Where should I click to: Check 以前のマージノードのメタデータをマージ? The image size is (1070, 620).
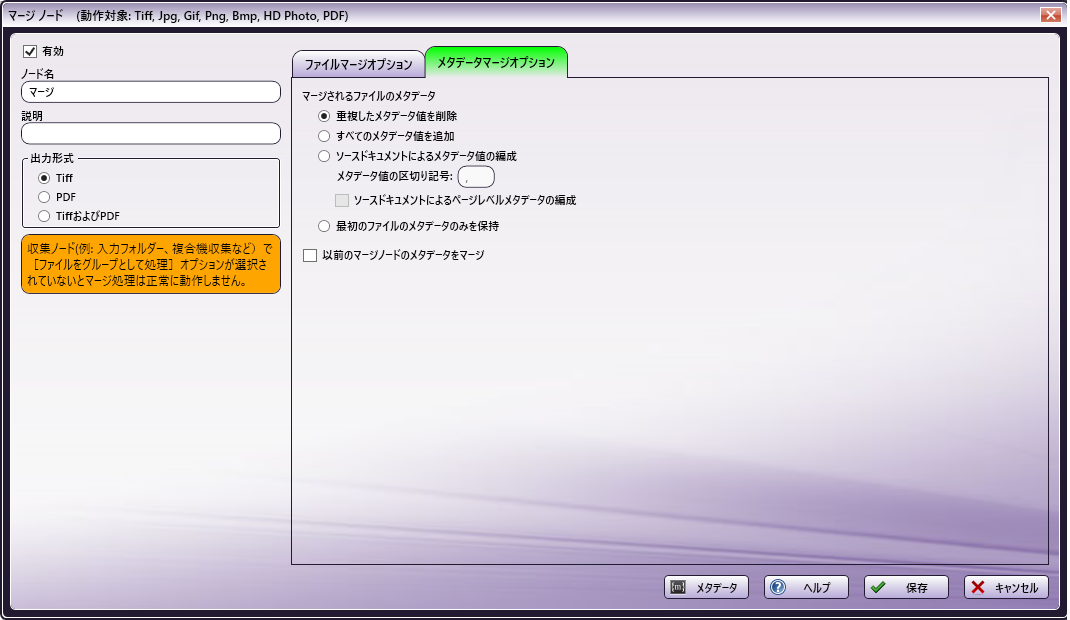click(310, 255)
